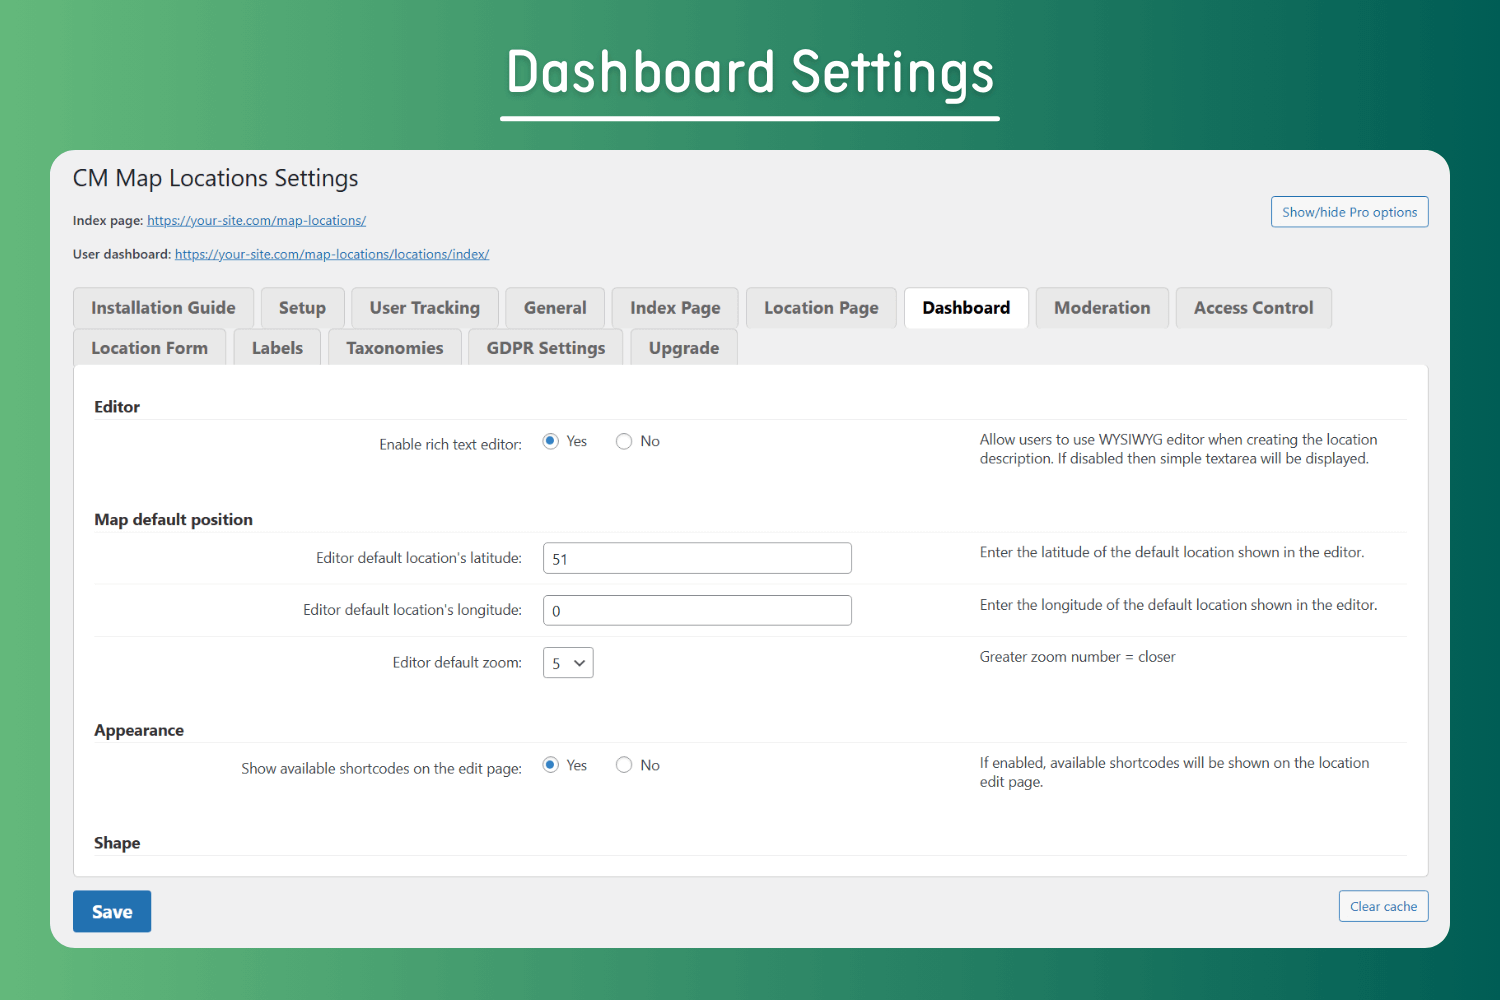This screenshot has height=1000, width=1500.
Task: Open the Installation Guide tab
Action: [163, 308]
